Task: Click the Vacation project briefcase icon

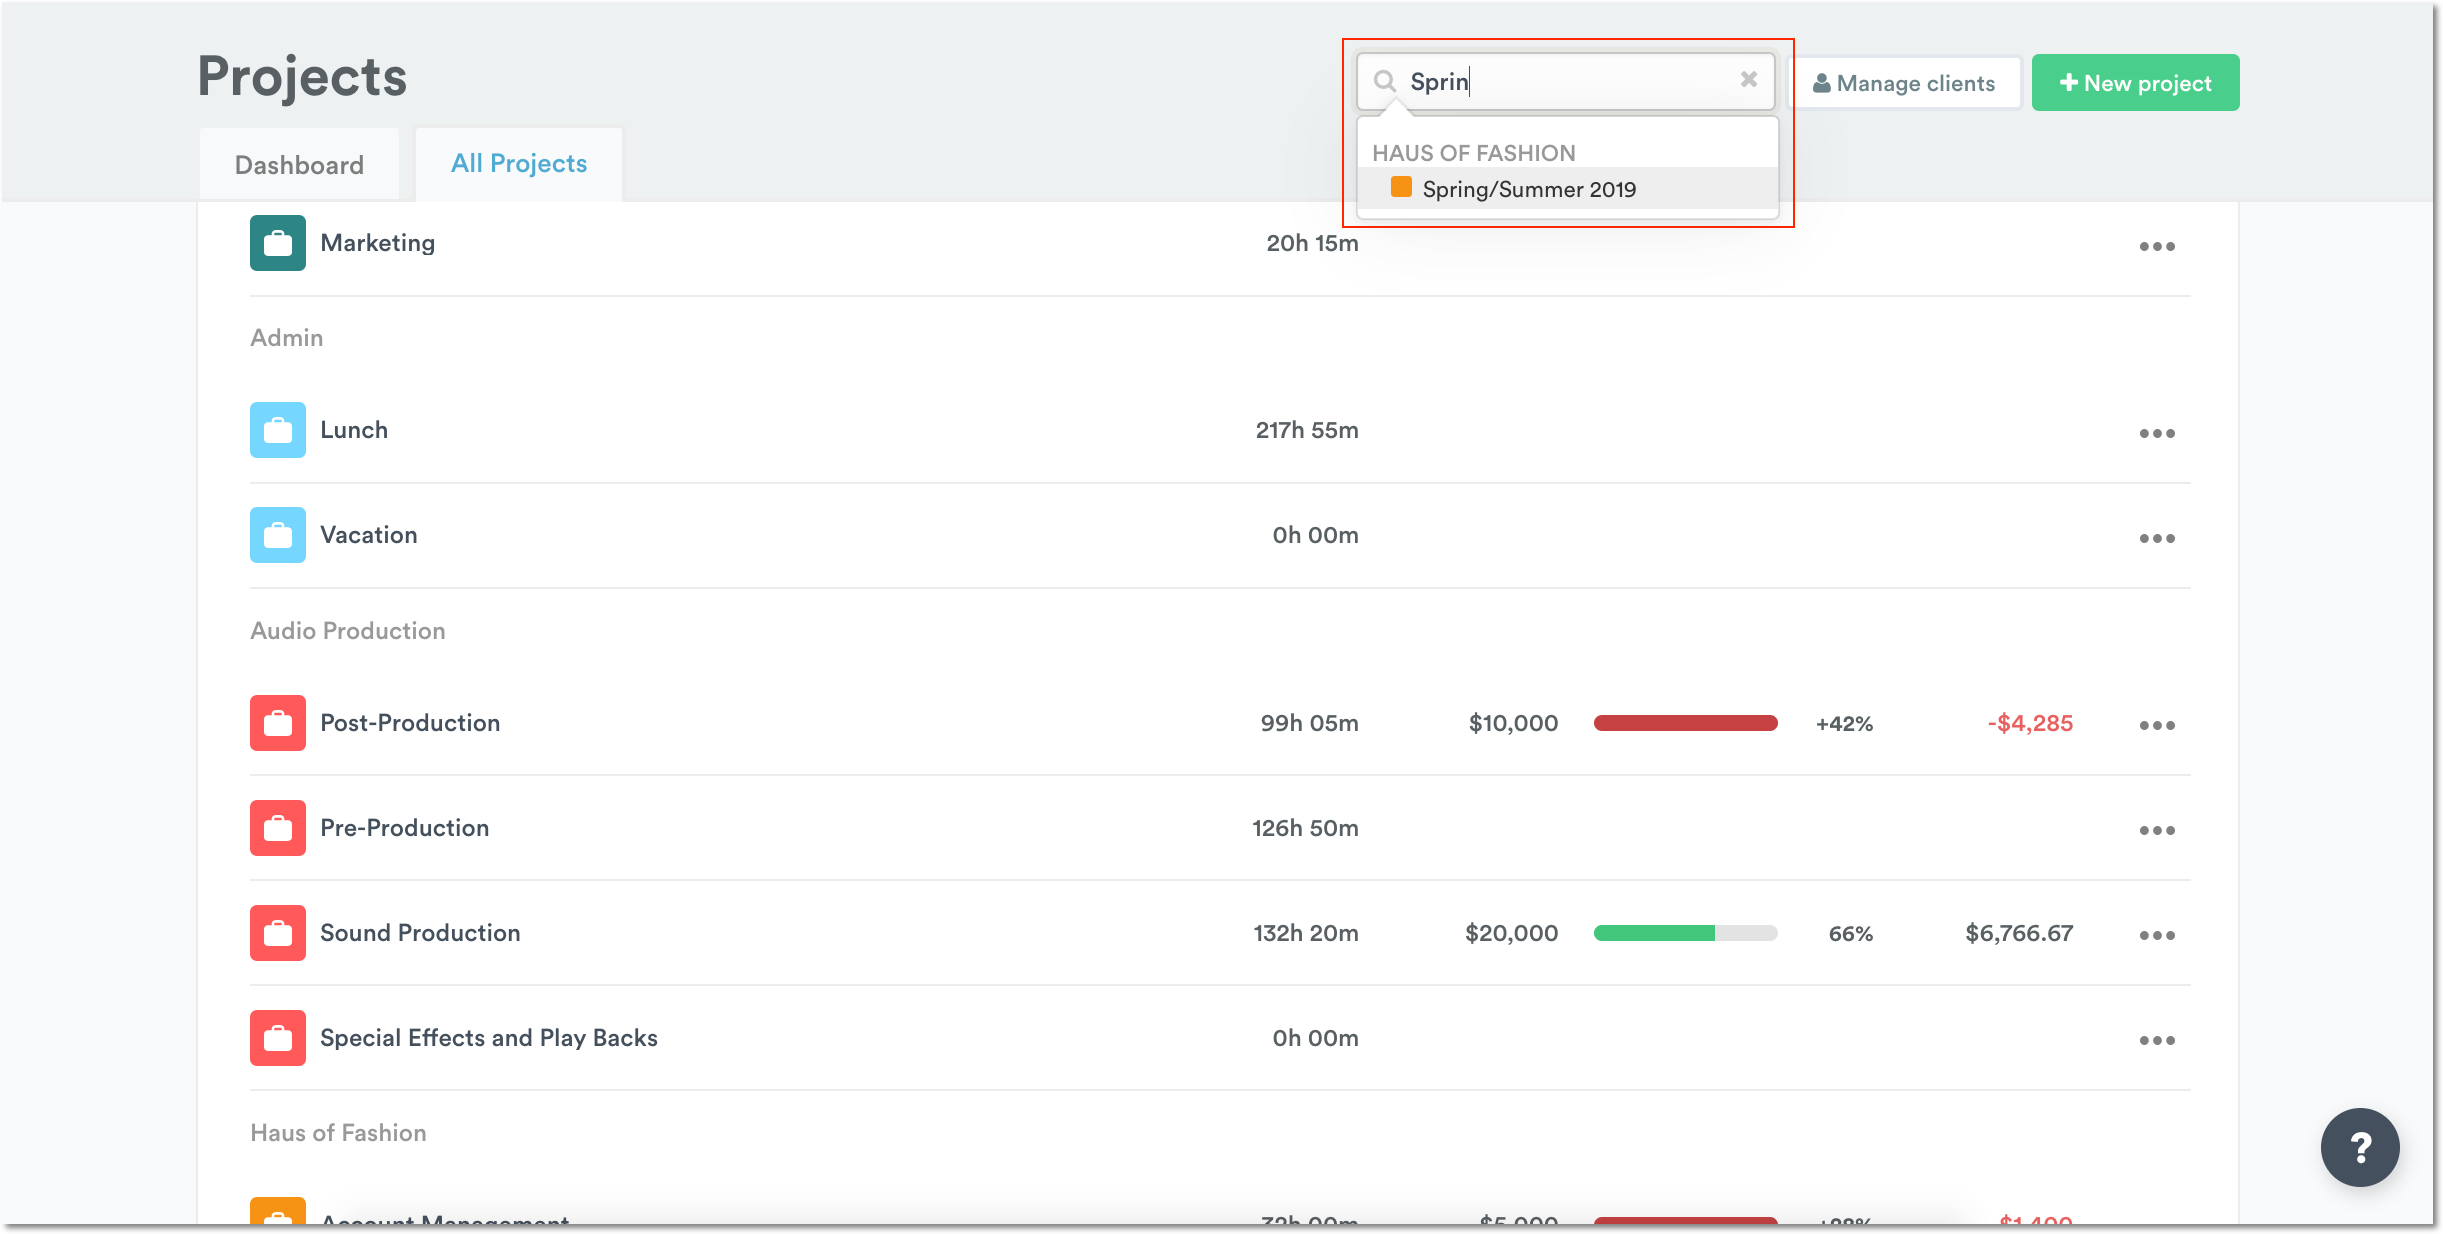Action: [277, 535]
